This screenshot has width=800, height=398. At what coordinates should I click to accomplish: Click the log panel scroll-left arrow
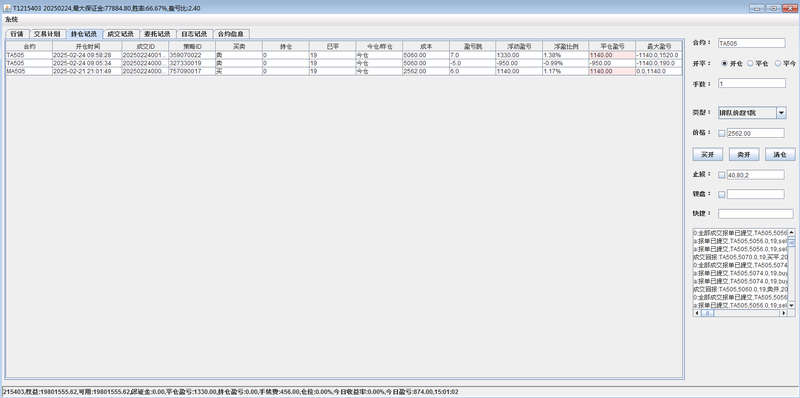696,313
